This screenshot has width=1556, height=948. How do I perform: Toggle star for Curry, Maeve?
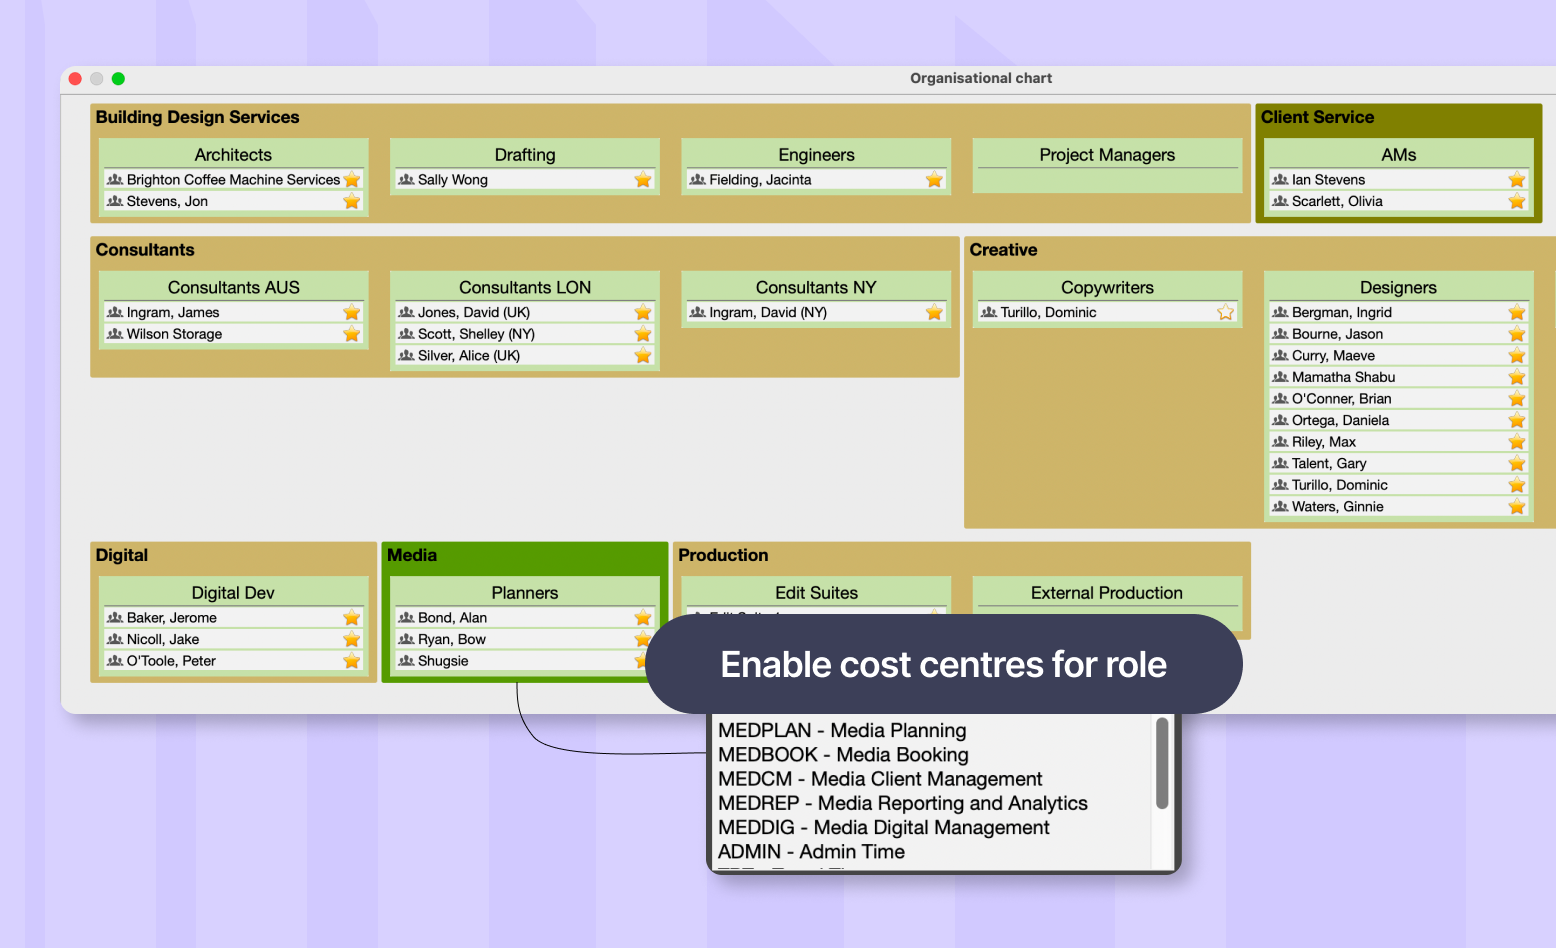pyautogui.click(x=1517, y=356)
